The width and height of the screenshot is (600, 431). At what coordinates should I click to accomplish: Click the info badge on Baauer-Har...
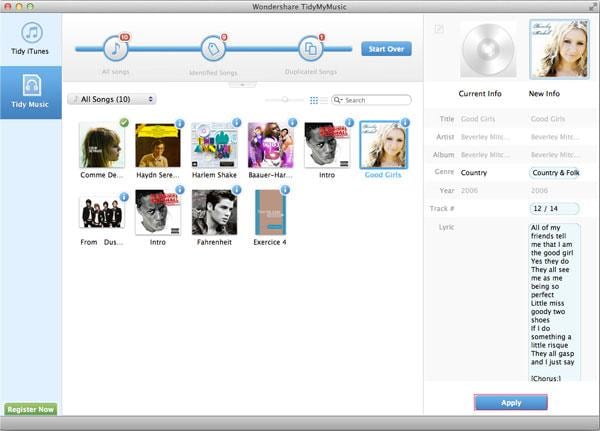pos(293,122)
